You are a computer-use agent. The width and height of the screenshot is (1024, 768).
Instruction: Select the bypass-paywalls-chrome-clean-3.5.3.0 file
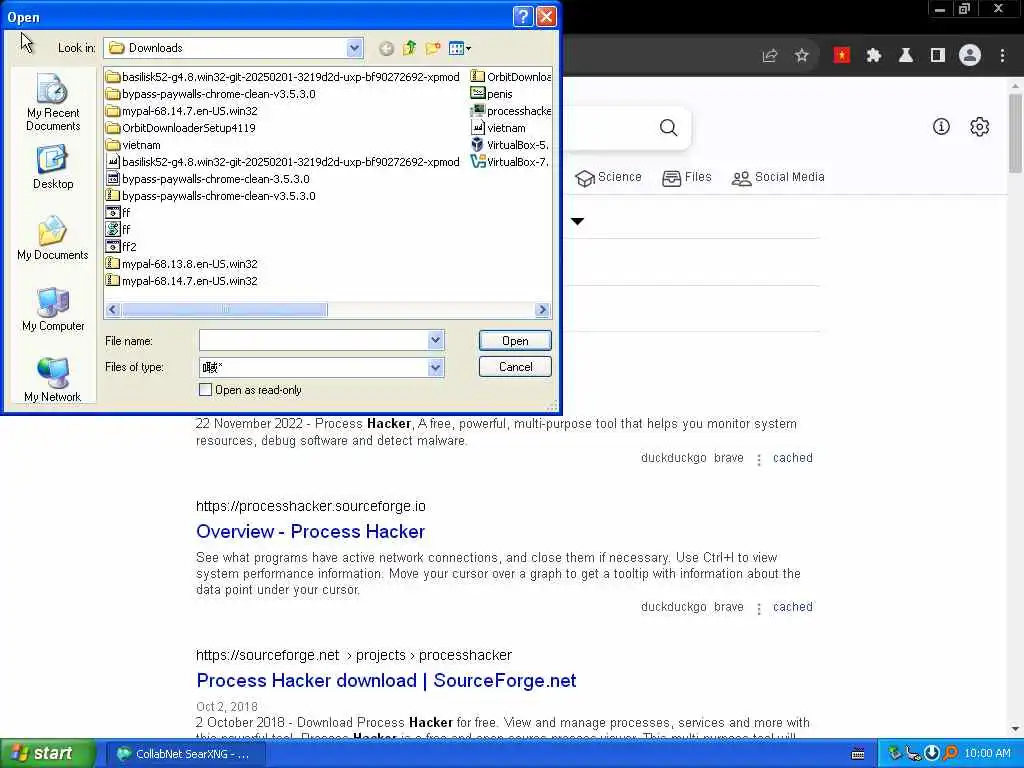tap(208, 179)
